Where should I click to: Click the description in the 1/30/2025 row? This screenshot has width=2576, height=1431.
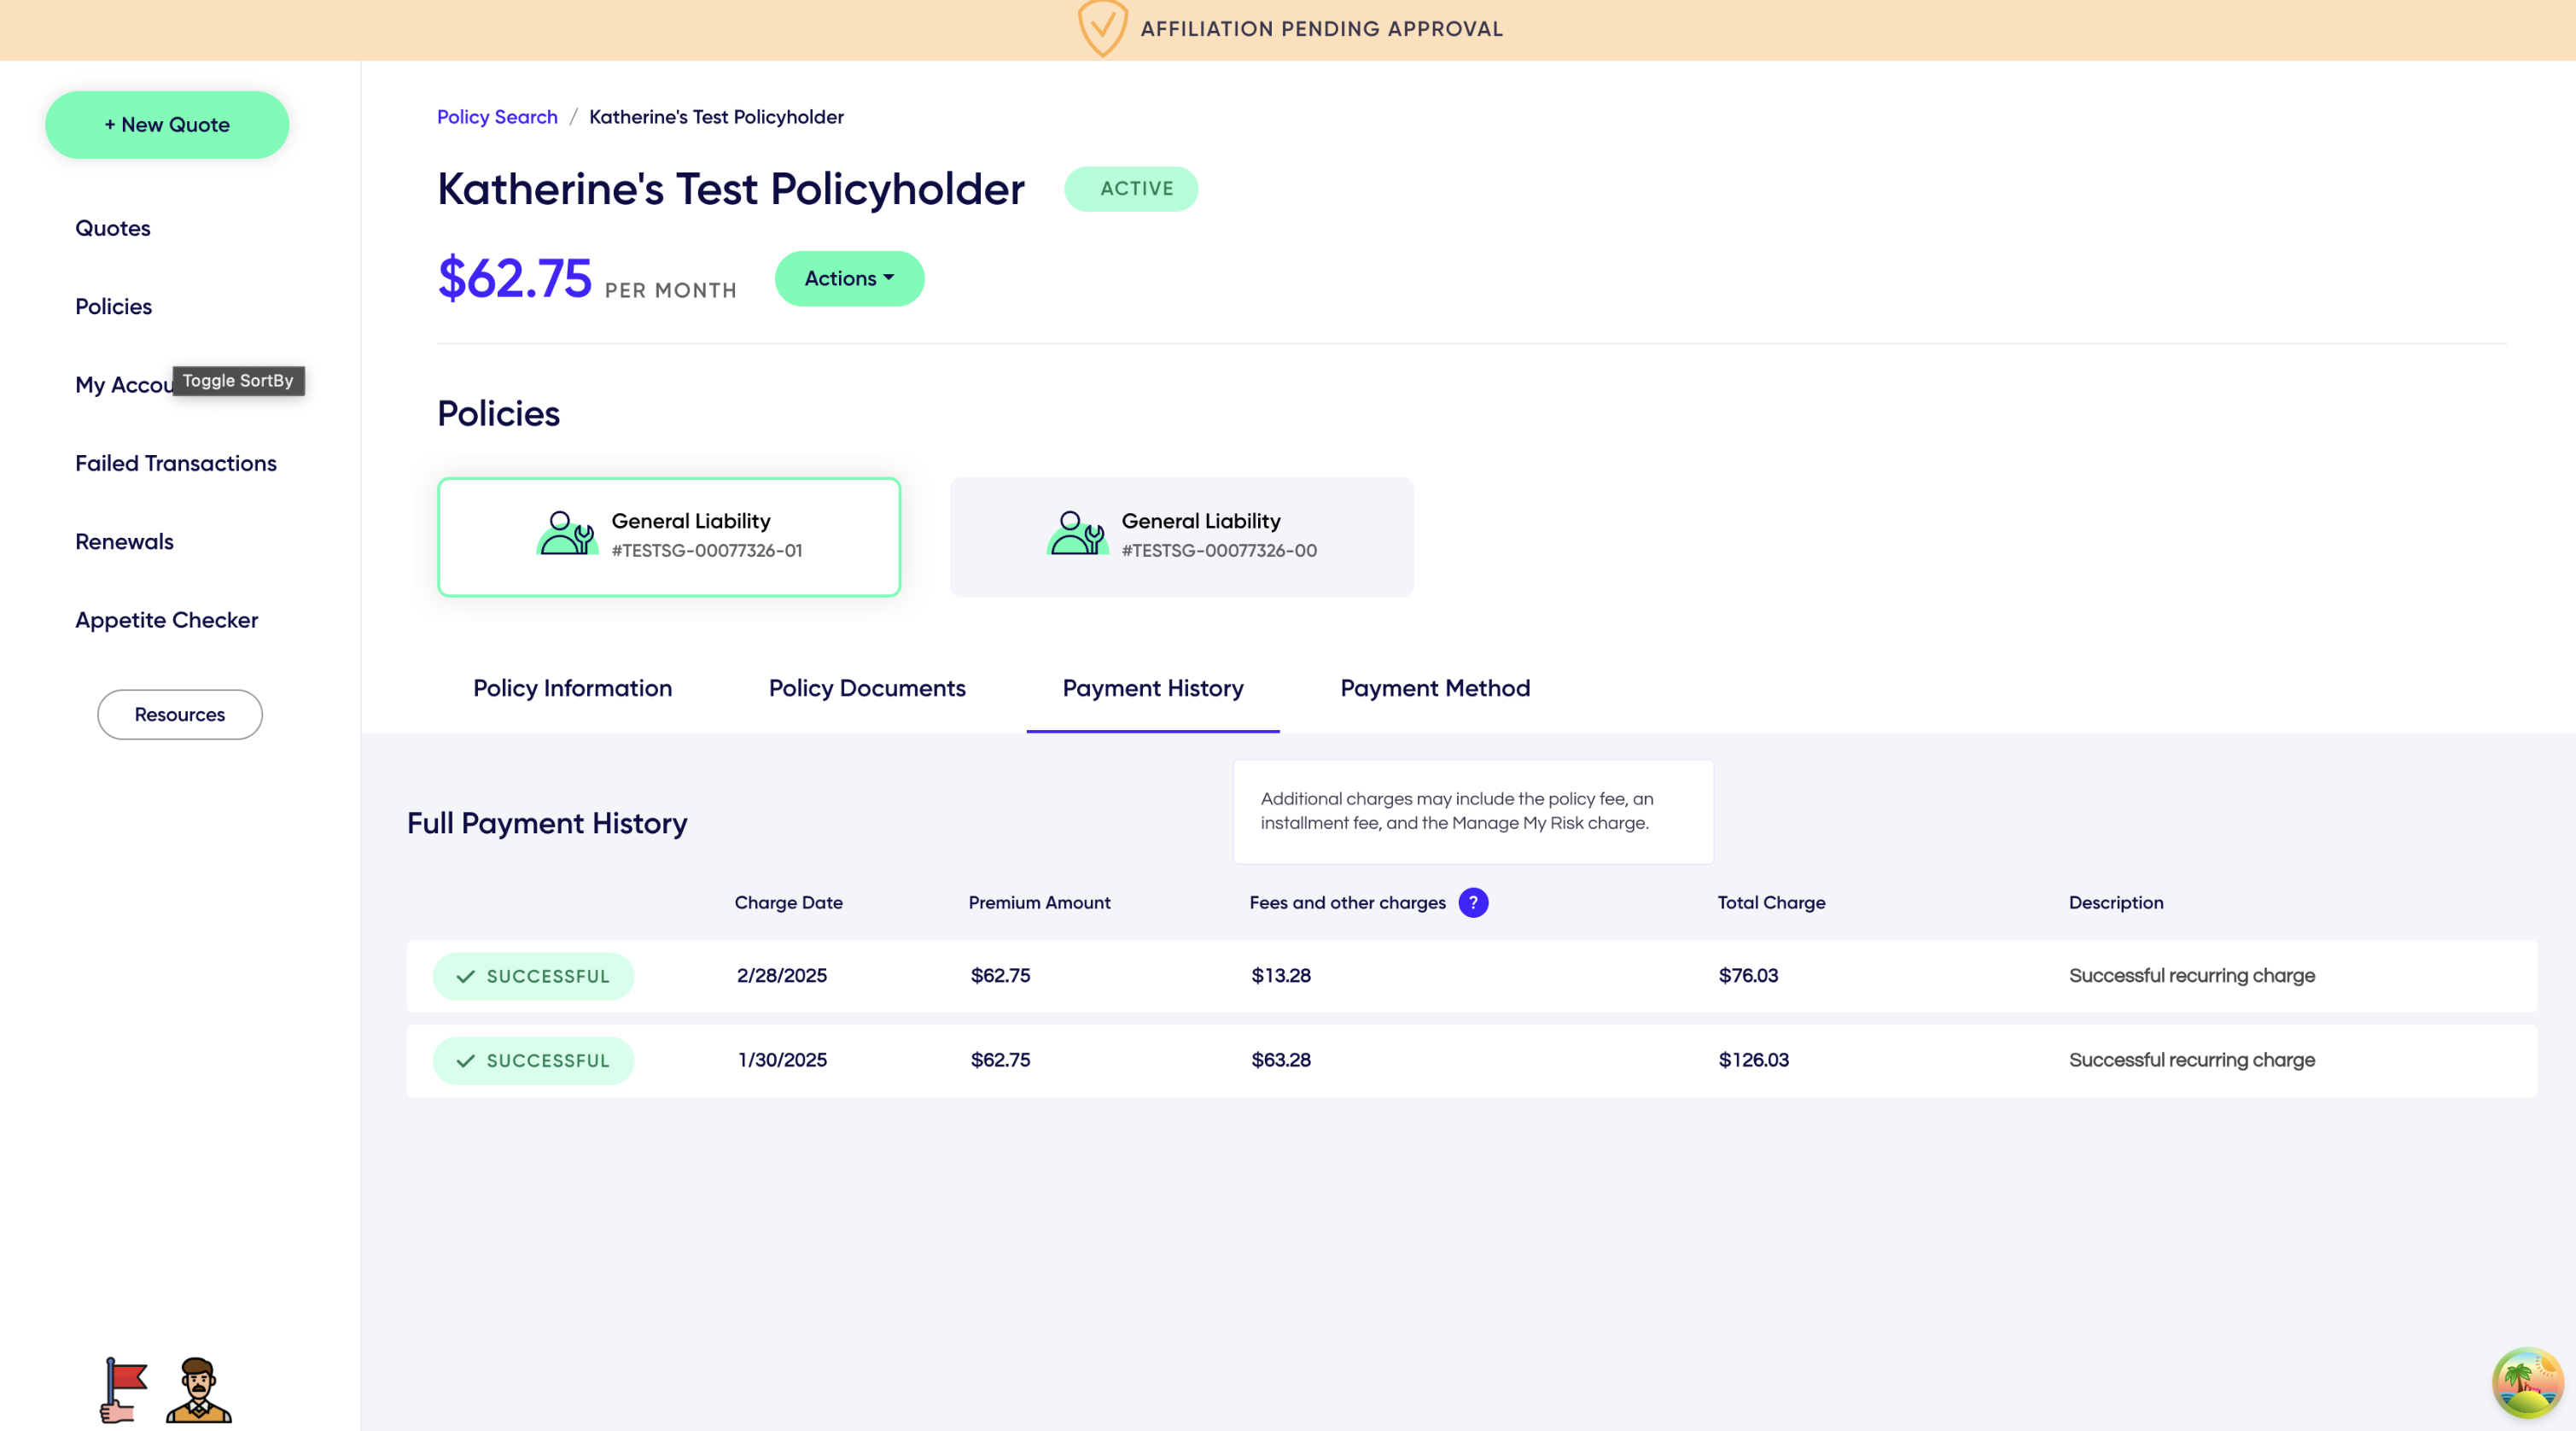[2191, 1059]
